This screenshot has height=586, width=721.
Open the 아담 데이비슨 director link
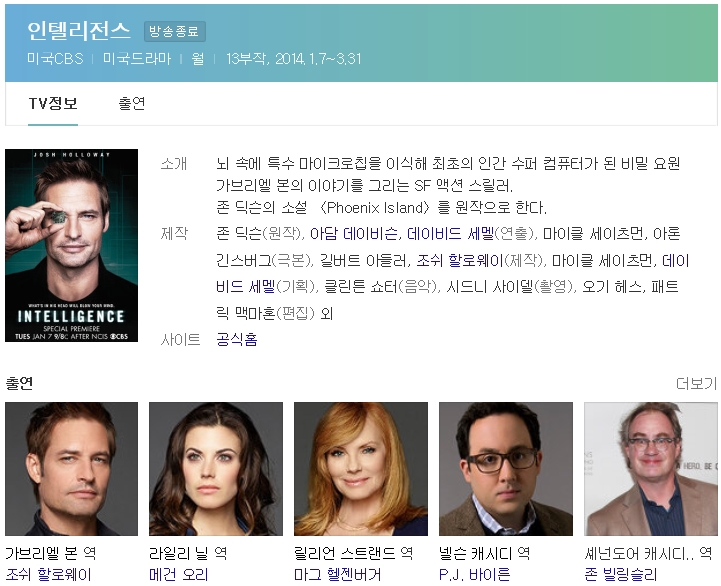pos(353,234)
